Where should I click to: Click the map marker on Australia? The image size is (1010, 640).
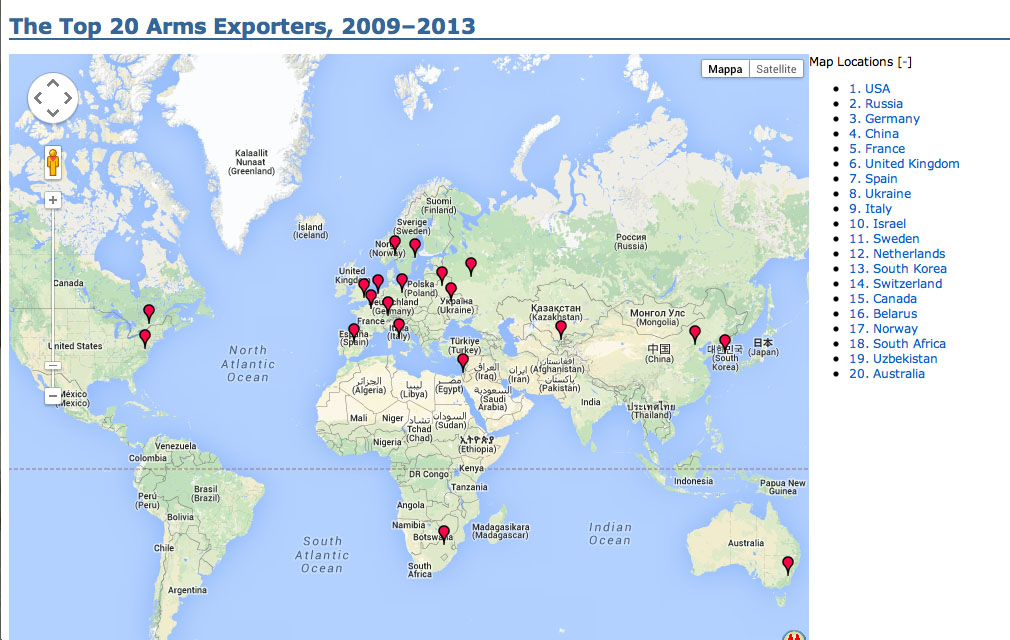(787, 564)
